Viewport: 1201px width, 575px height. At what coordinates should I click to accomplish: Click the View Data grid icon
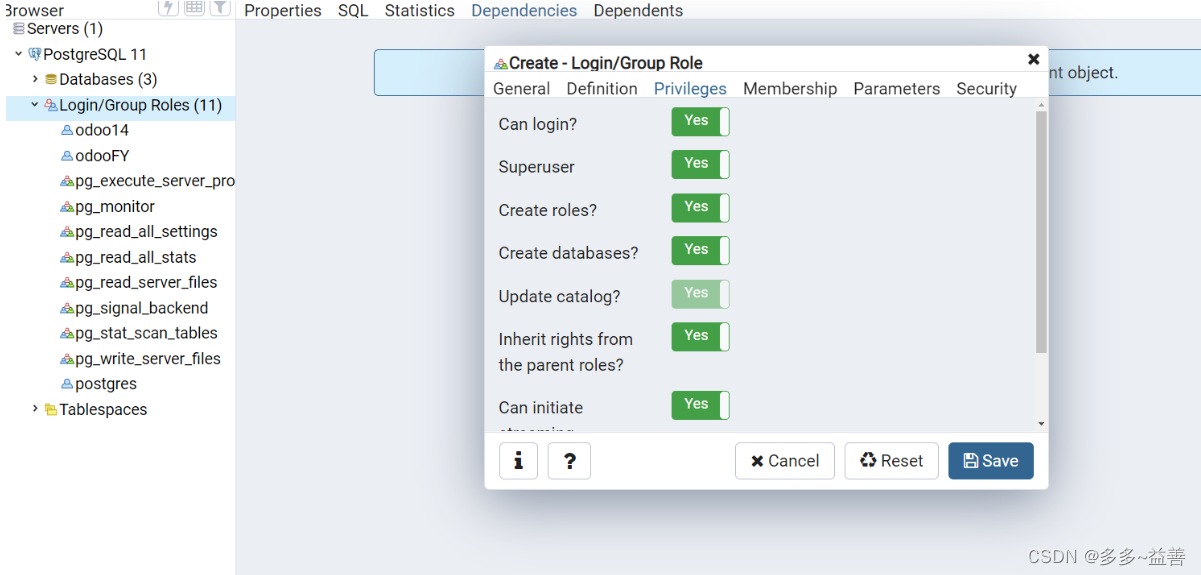[x=194, y=8]
